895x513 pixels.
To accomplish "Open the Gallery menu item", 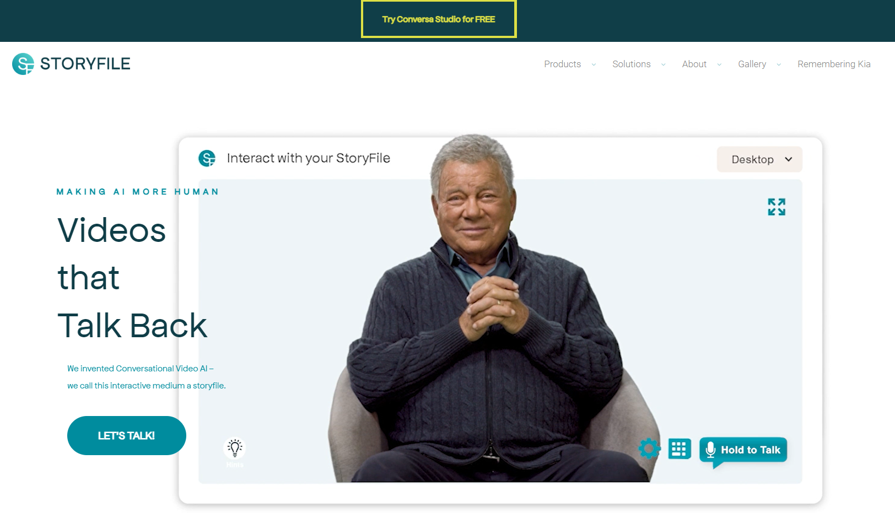I will pos(752,64).
